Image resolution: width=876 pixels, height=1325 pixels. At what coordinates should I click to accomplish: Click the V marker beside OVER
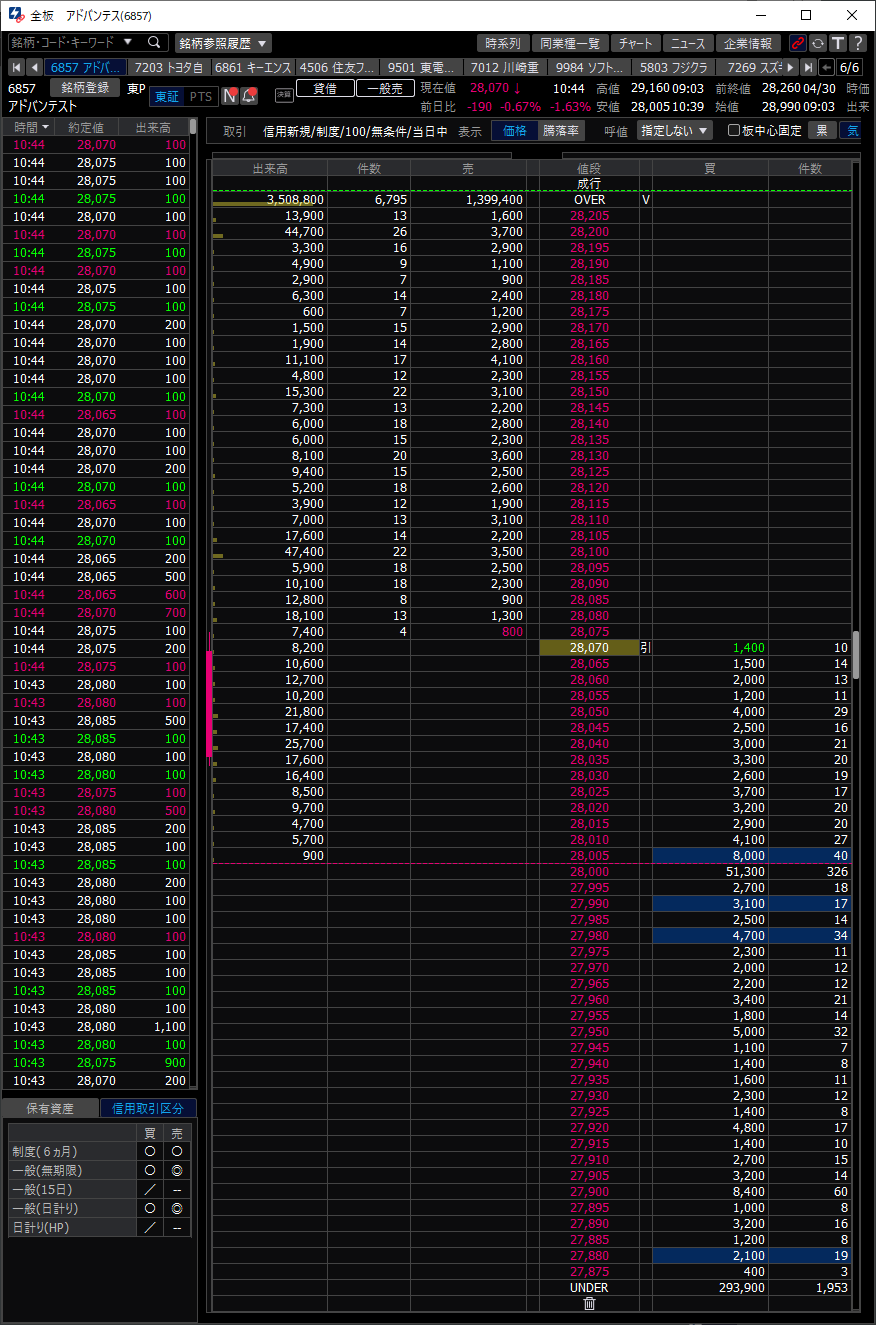pyautogui.click(x=646, y=200)
